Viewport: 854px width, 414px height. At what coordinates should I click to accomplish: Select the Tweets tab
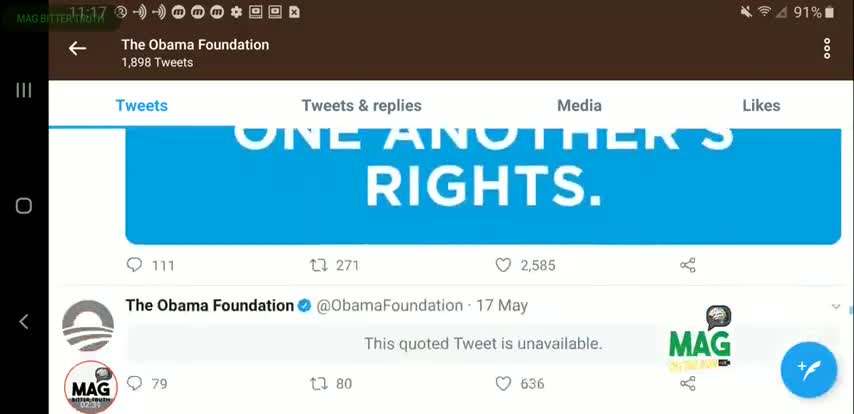pos(142,106)
